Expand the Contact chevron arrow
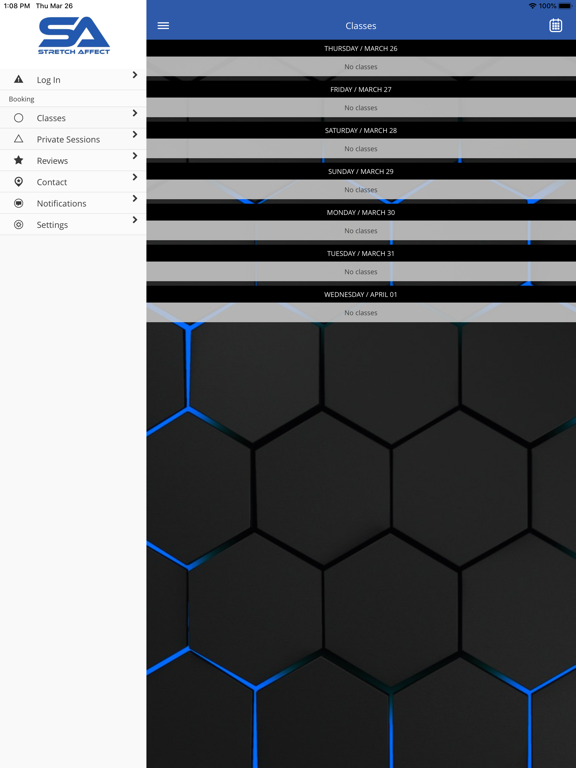Screen dimensions: 576x768 click(135, 177)
